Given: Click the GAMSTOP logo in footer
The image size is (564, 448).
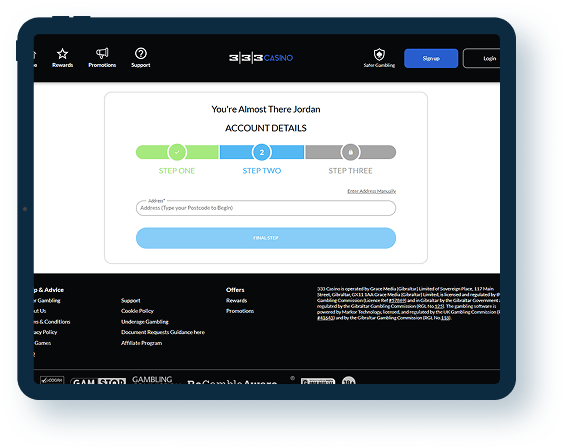Looking at the screenshot, I should [x=98, y=381].
